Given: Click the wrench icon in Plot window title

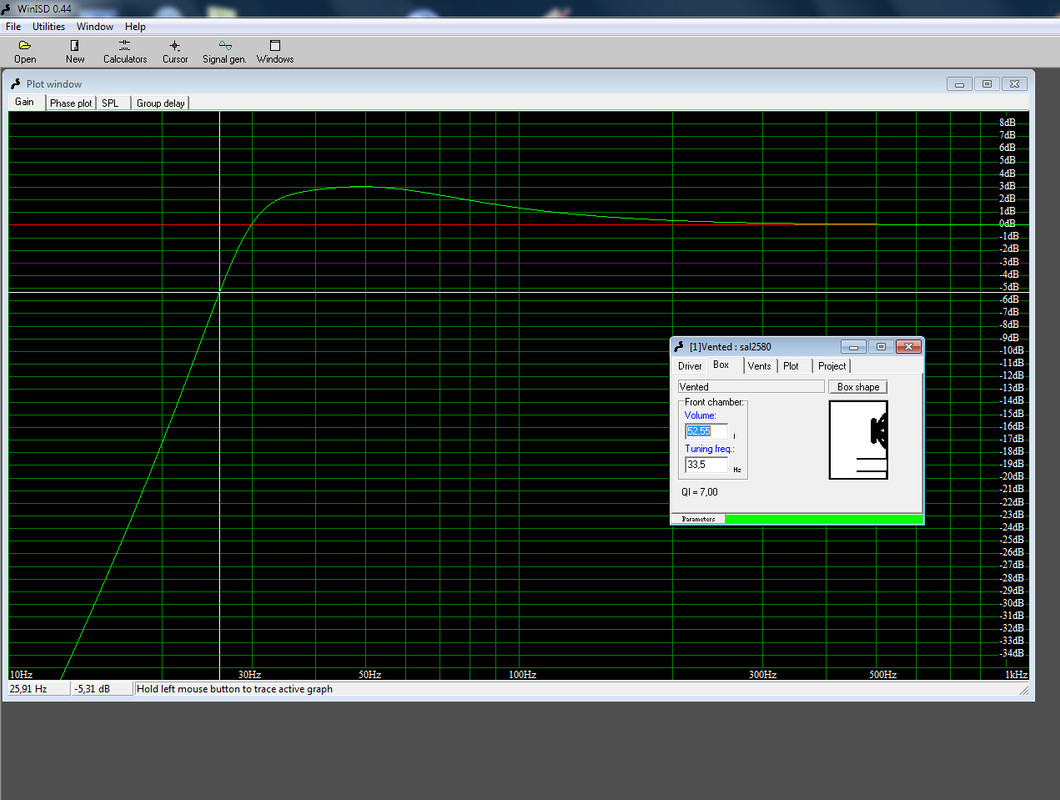Looking at the screenshot, I should point(16,84).
